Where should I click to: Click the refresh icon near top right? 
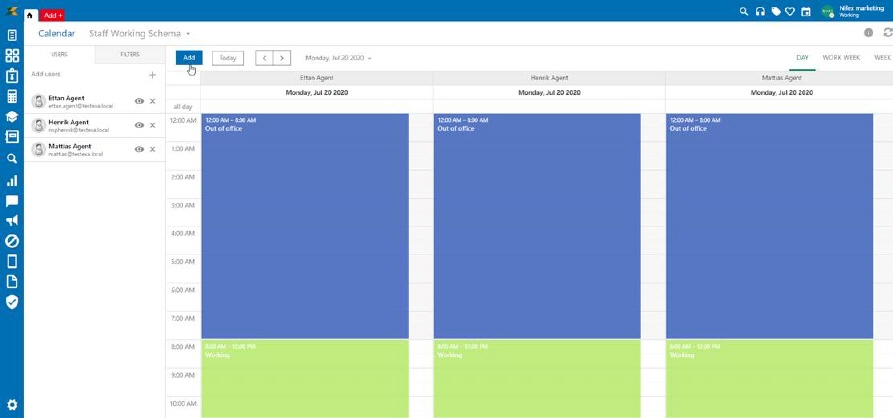click(886, 33)
